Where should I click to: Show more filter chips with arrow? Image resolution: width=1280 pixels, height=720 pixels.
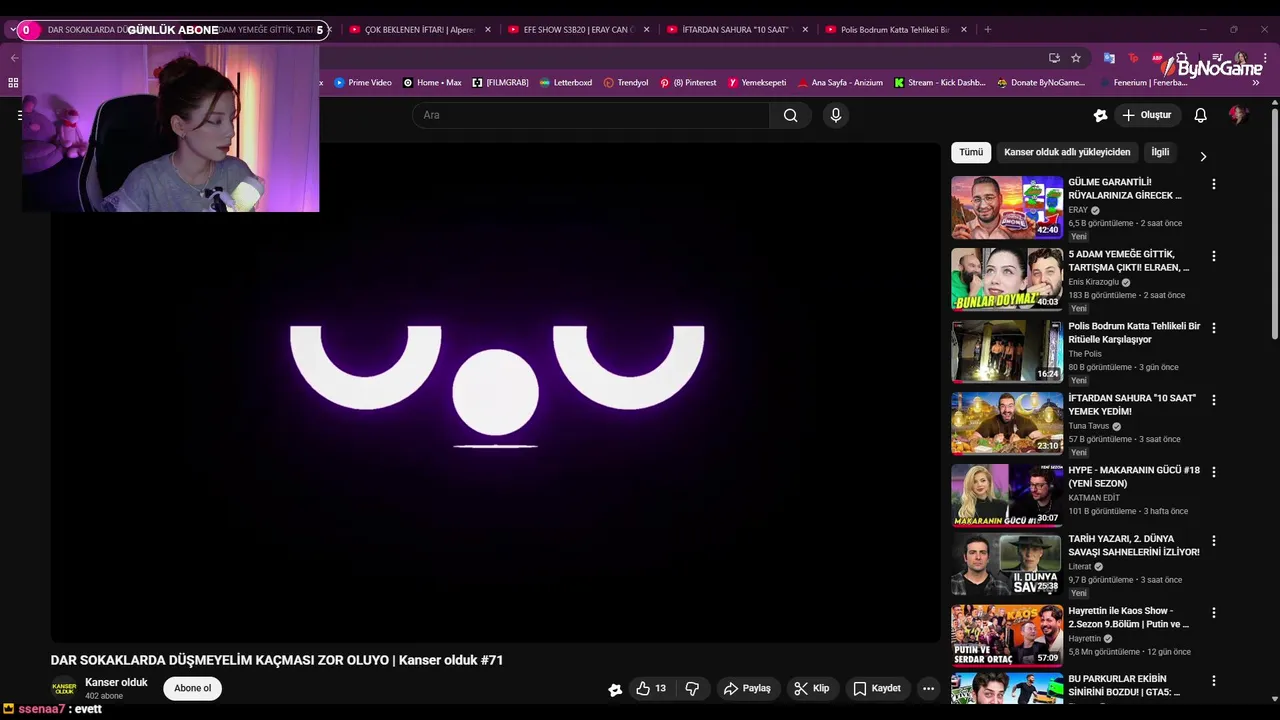coord(1203,156)
